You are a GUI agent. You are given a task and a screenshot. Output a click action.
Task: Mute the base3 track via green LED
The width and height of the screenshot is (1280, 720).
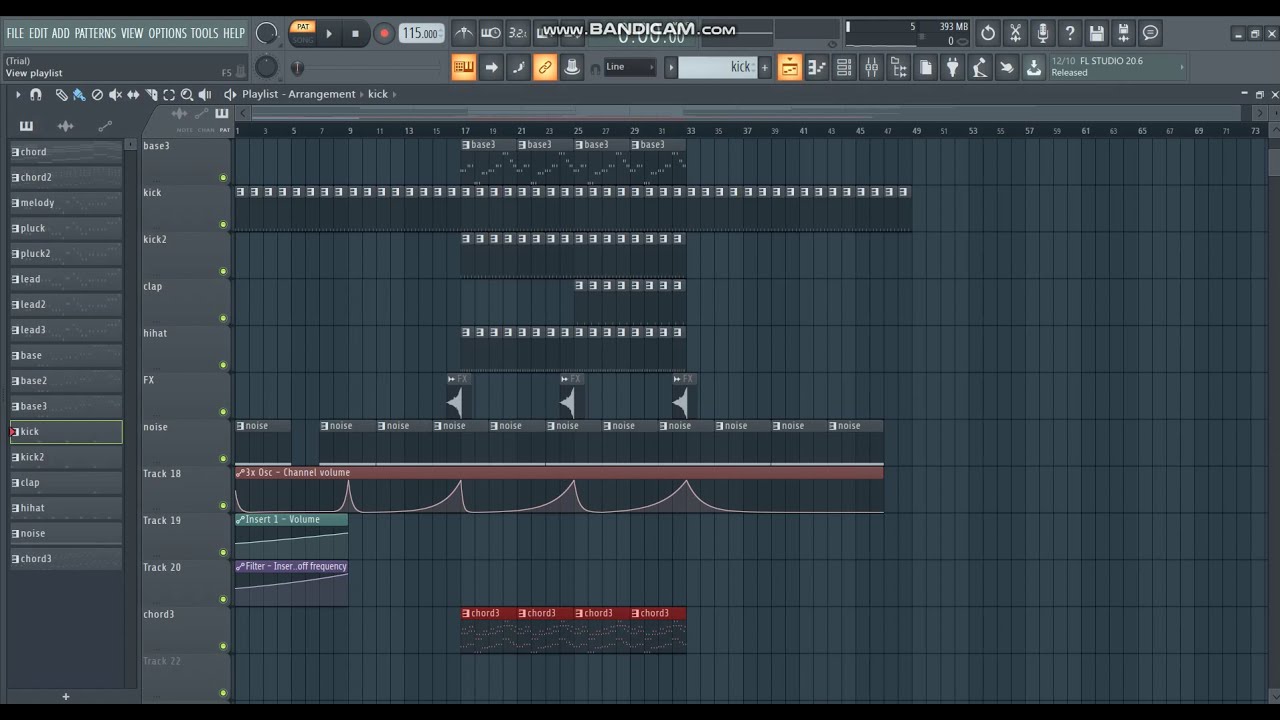click(223, 178)
